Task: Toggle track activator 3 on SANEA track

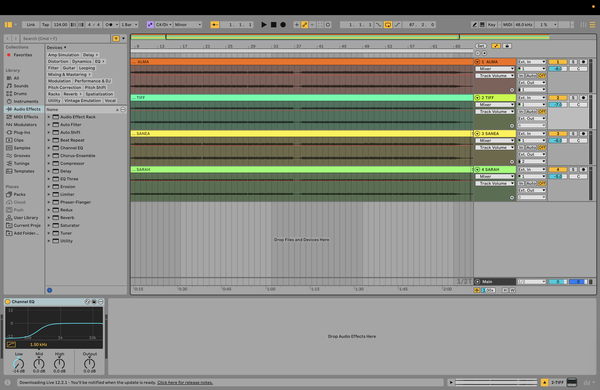Action: pyautogui.click(x=558, y=134)
